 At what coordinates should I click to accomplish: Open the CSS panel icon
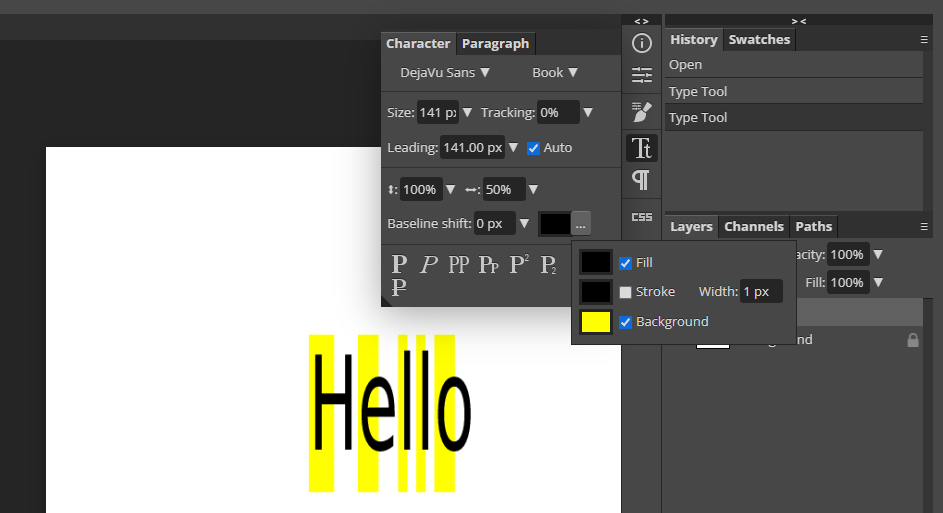click(642, 217)
